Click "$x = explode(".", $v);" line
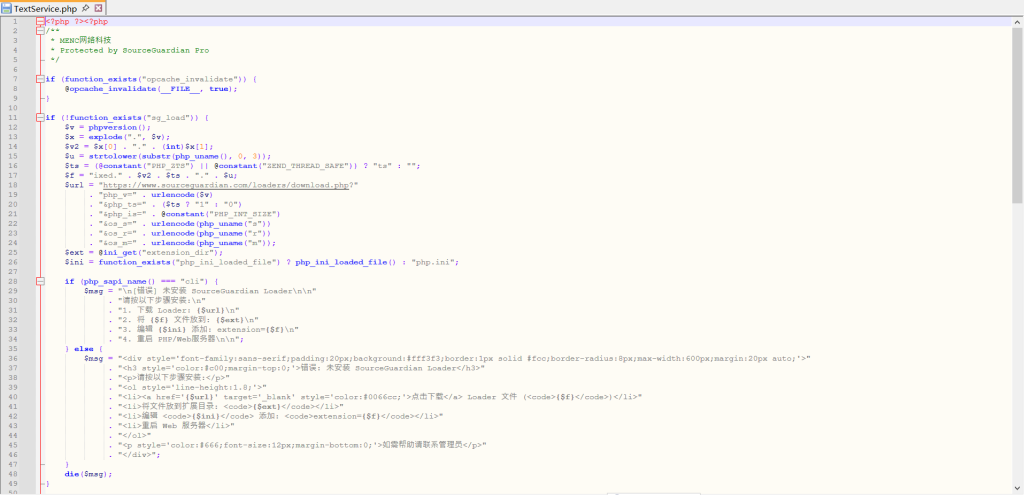1024x495 pixels. 117,136
